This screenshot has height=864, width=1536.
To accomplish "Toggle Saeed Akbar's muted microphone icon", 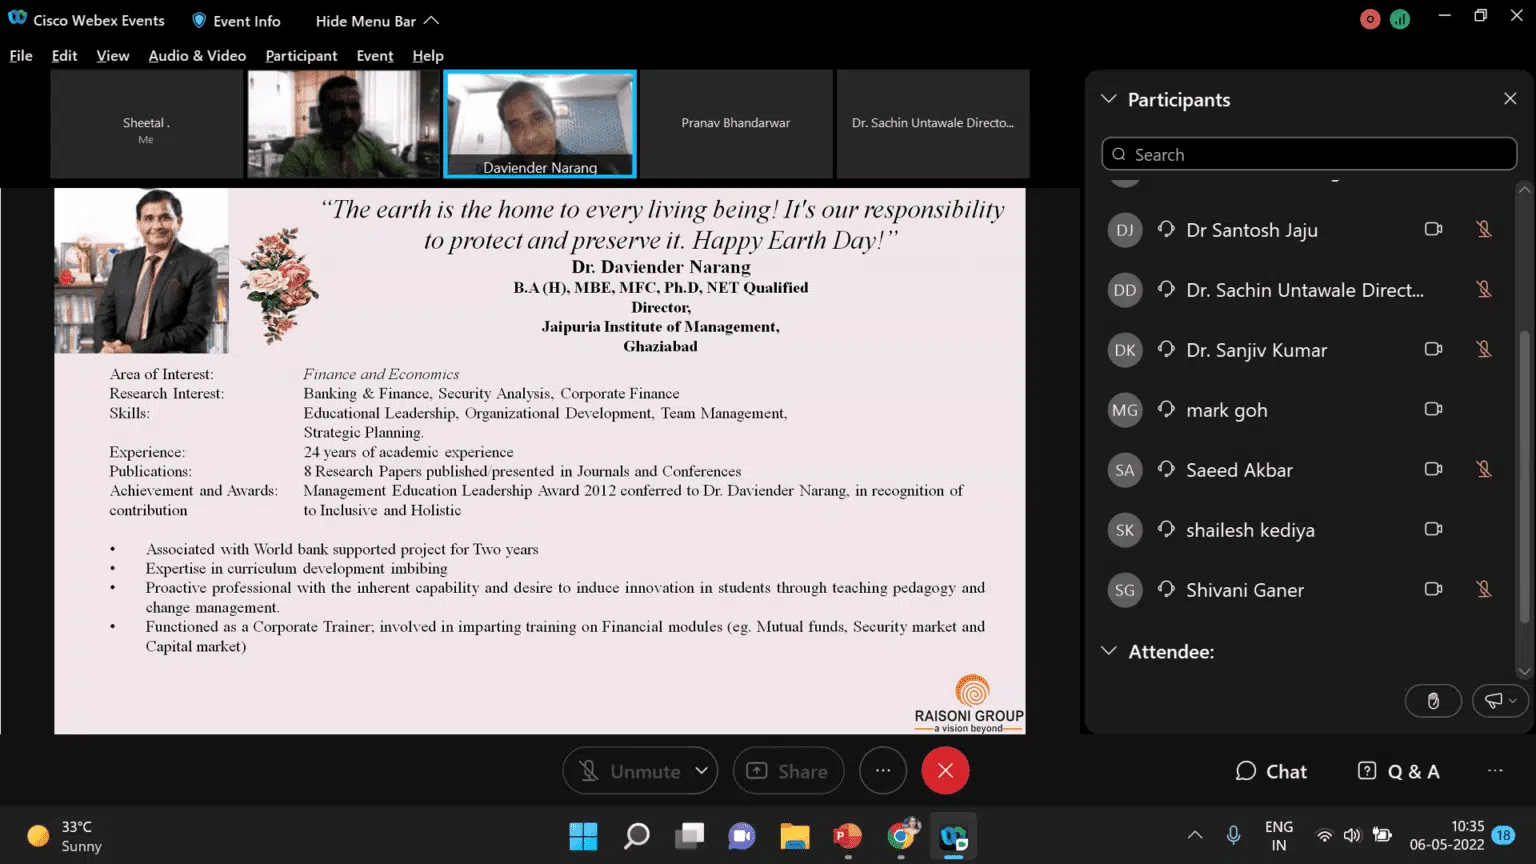I will pos(1484,469).
